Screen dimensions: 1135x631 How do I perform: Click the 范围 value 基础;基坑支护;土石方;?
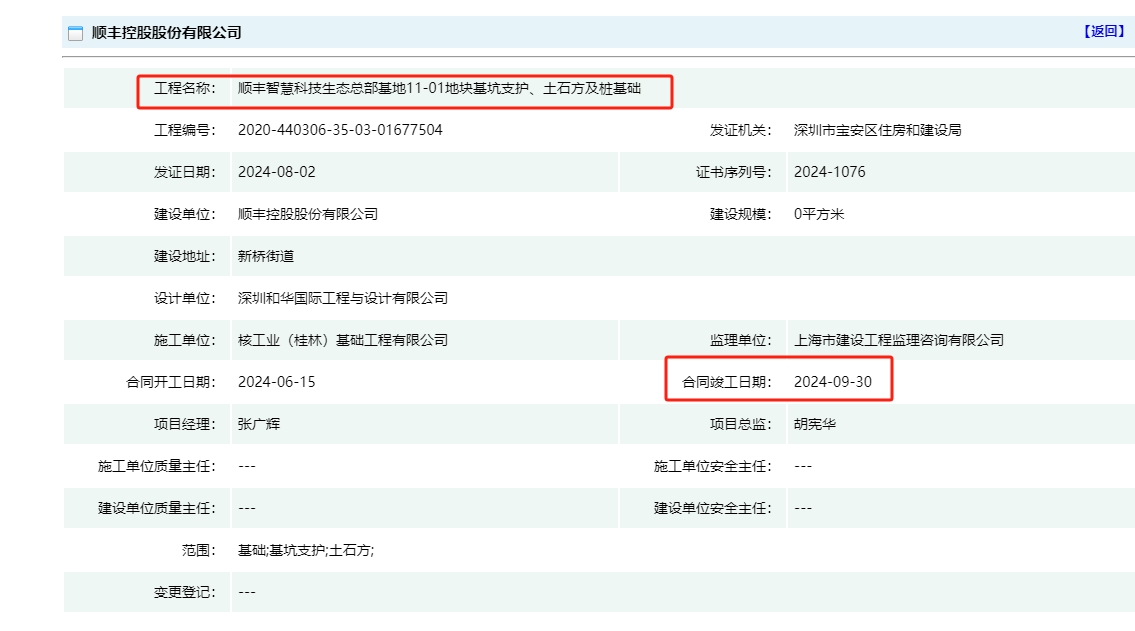pos(305,550)
